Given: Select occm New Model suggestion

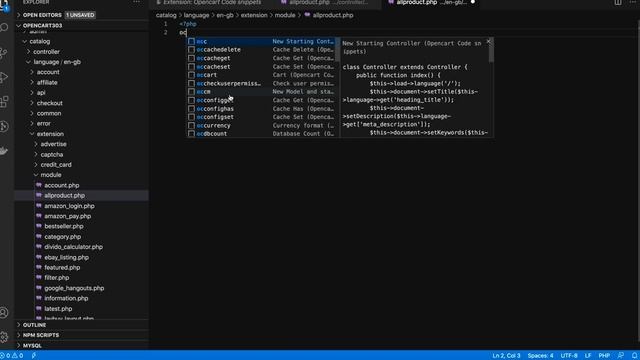Looking at the screenshot, I should [262, 92].
